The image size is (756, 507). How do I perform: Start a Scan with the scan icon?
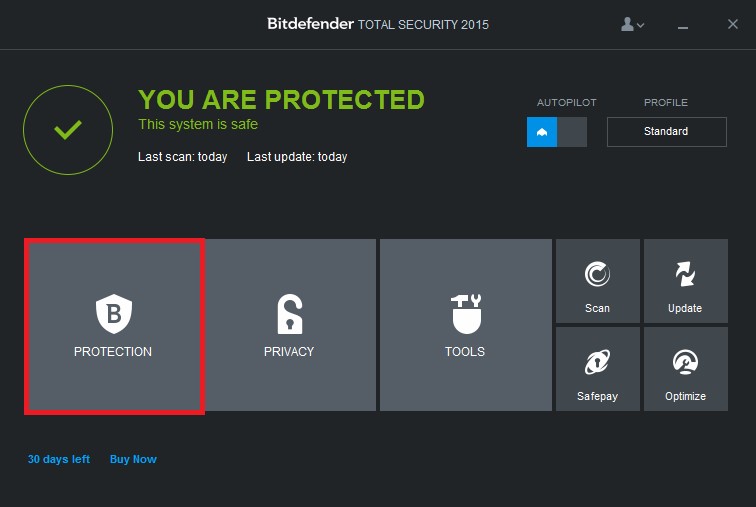point(597,274)
